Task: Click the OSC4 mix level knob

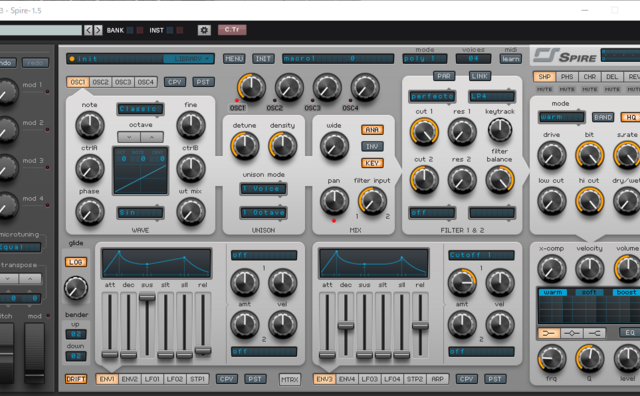Action: [x=365, y=87]
